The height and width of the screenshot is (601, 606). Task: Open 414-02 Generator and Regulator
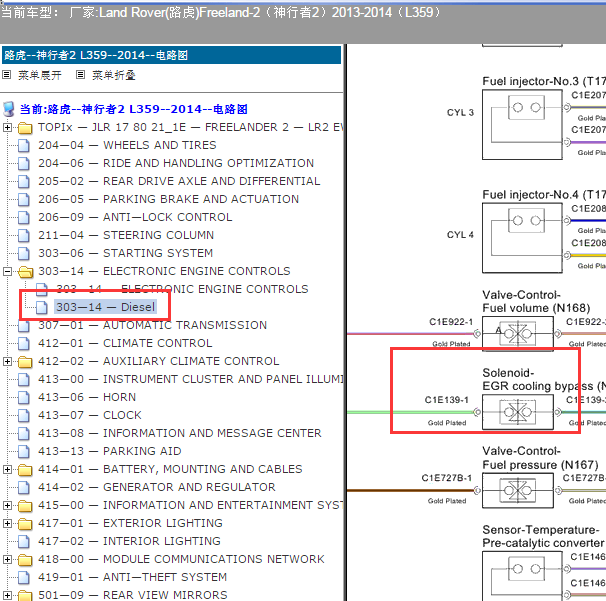pyautogui.click(x=157, y=487)
